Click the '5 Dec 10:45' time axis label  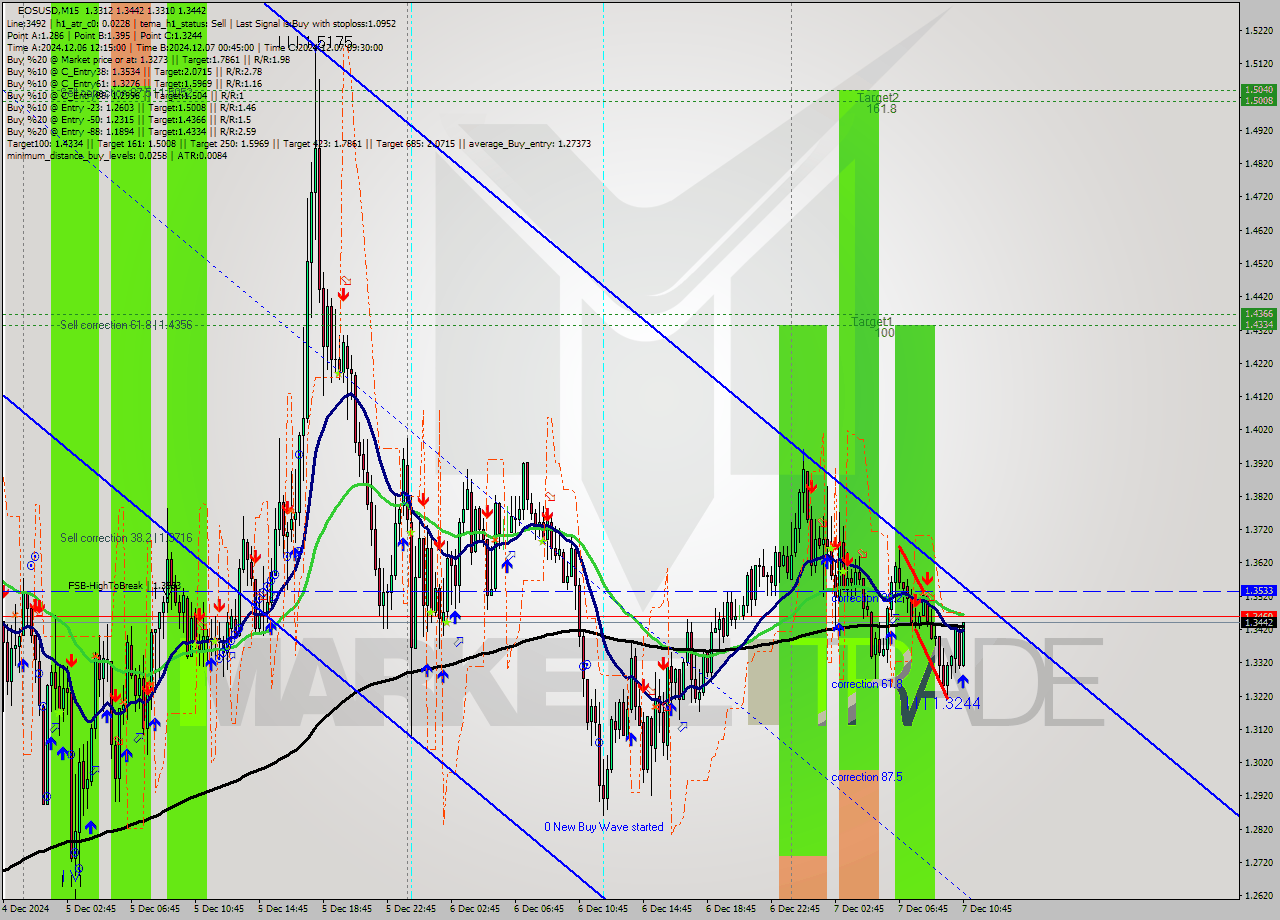[219, 909]
